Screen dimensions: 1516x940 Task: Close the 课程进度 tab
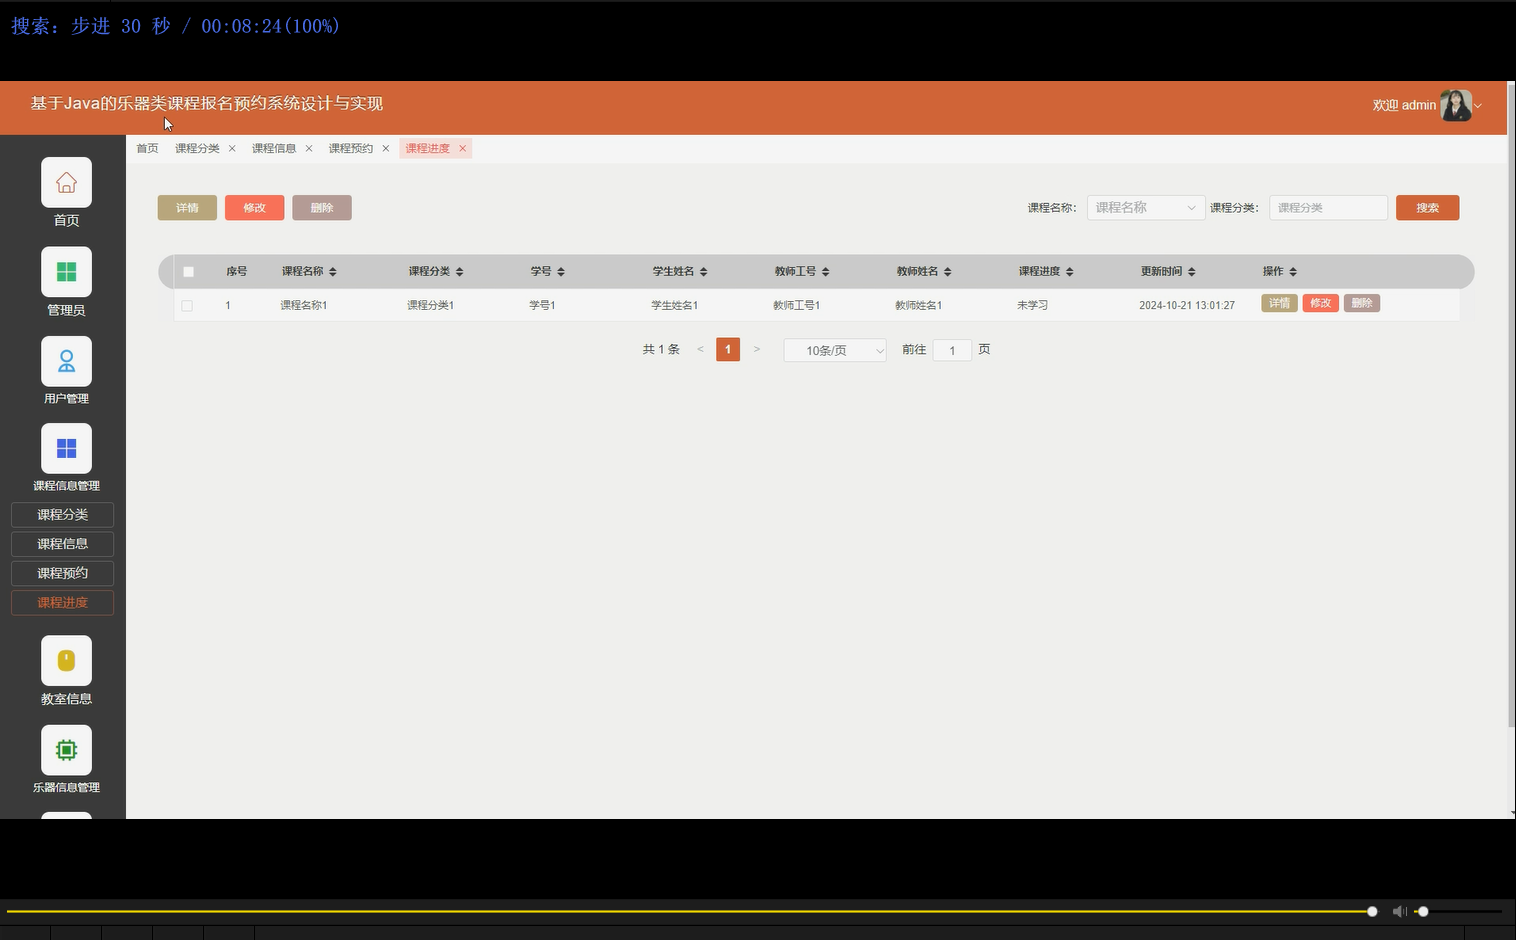tap(463, 148)
